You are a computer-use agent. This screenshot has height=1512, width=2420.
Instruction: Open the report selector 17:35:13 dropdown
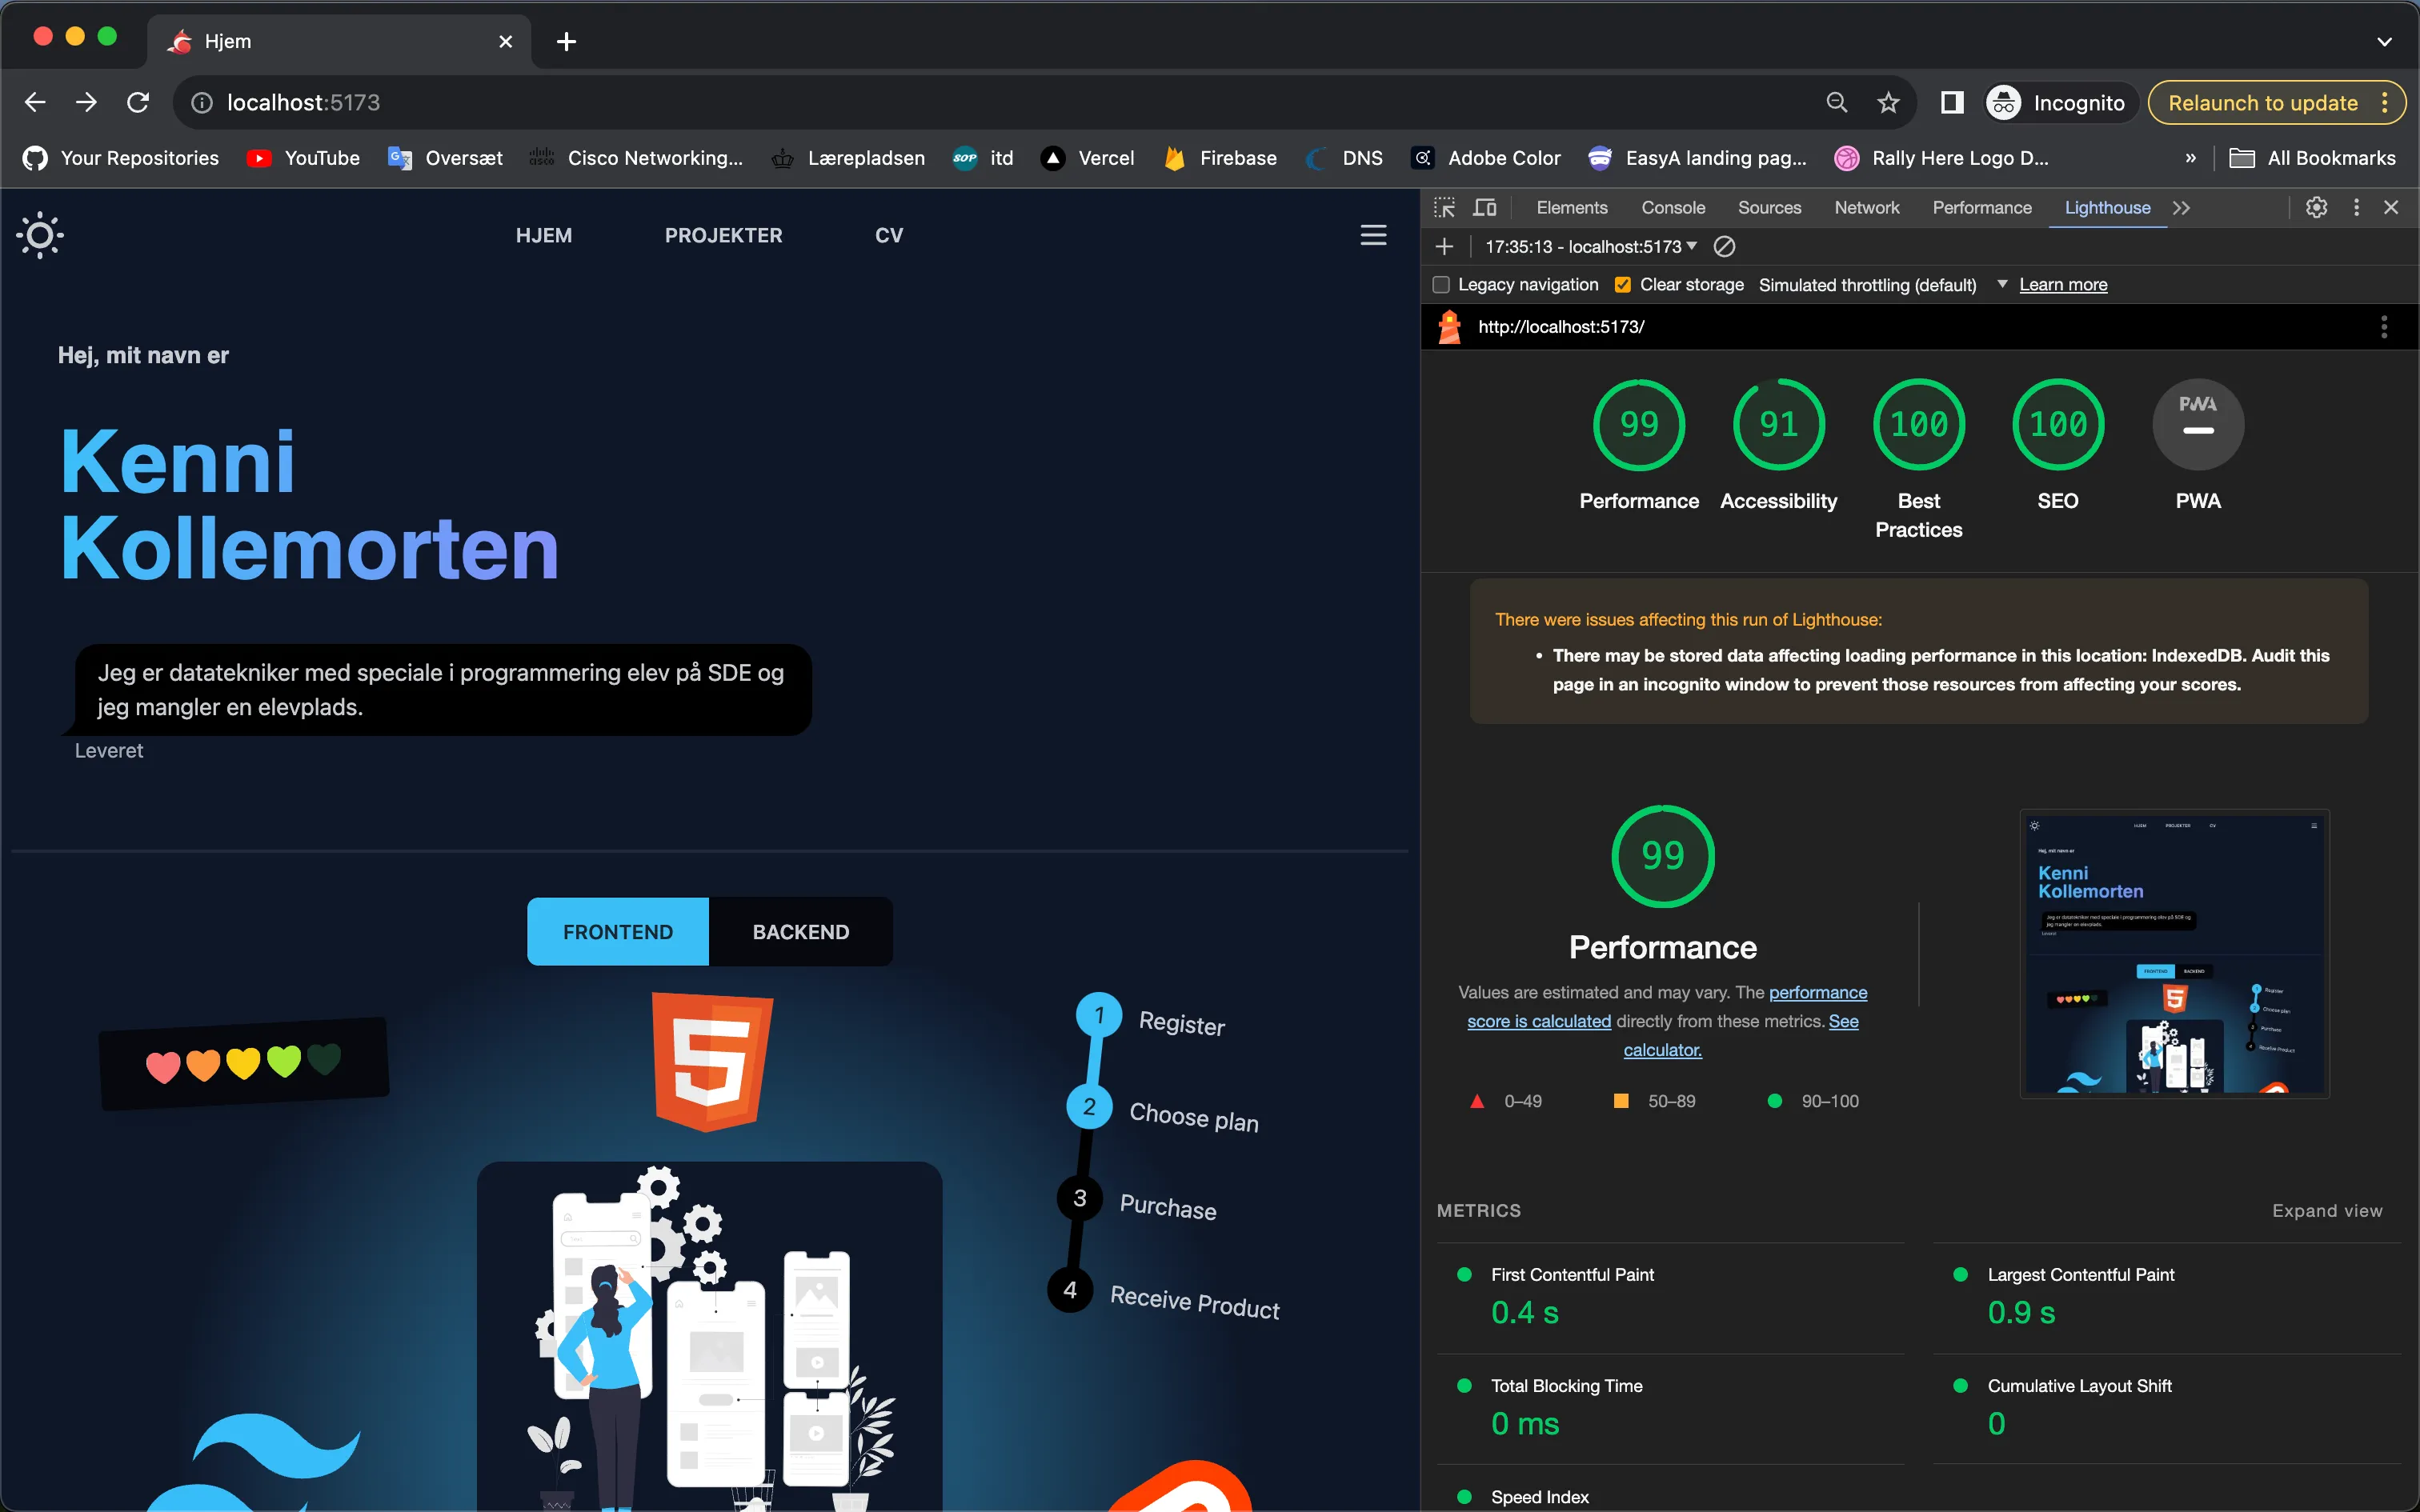1590,246
